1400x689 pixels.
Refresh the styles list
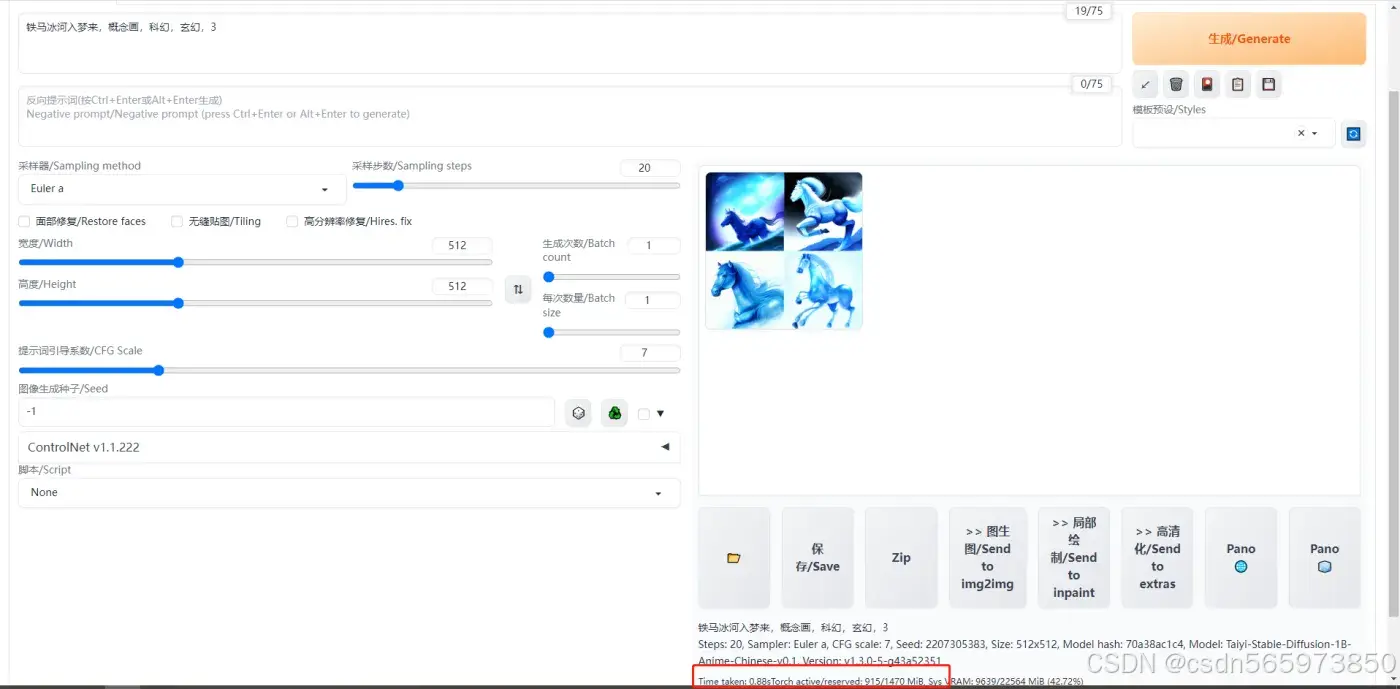1353,133
